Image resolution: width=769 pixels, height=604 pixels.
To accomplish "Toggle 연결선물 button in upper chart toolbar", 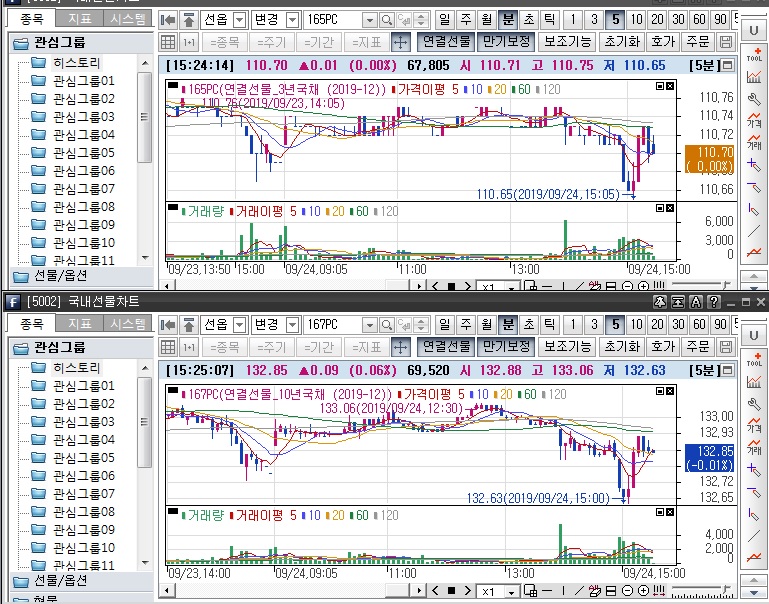I will point(445,42).
